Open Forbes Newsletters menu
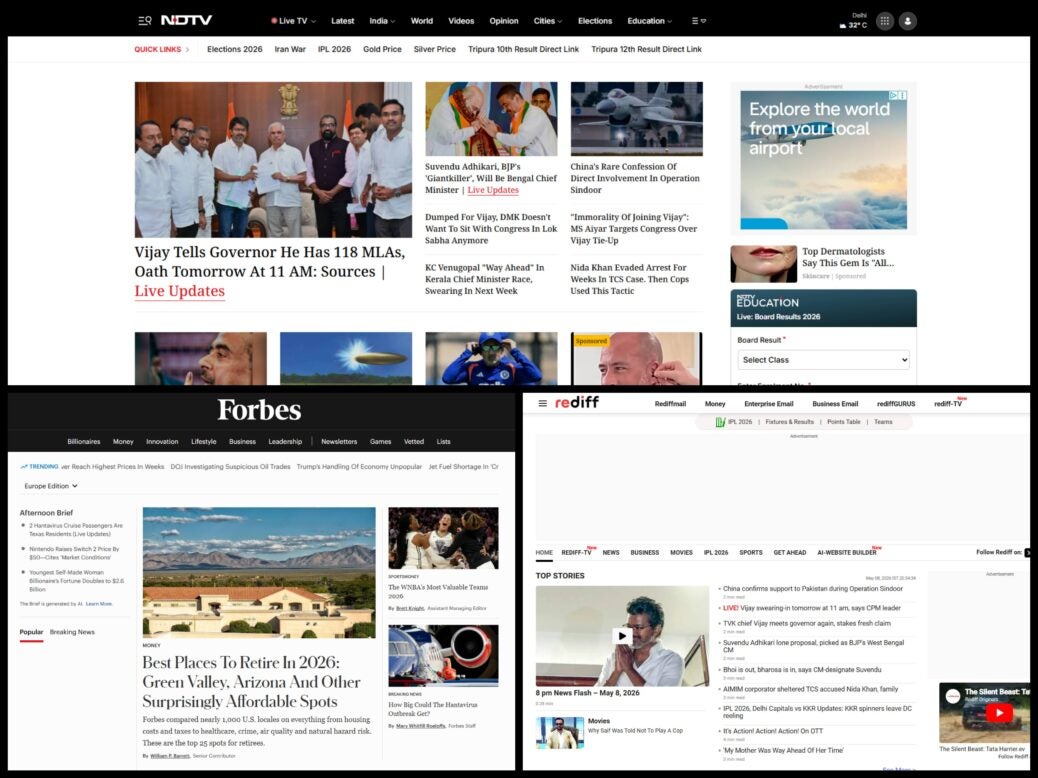This screenshot has height=778, width=1038. click(x=339, y=442)
